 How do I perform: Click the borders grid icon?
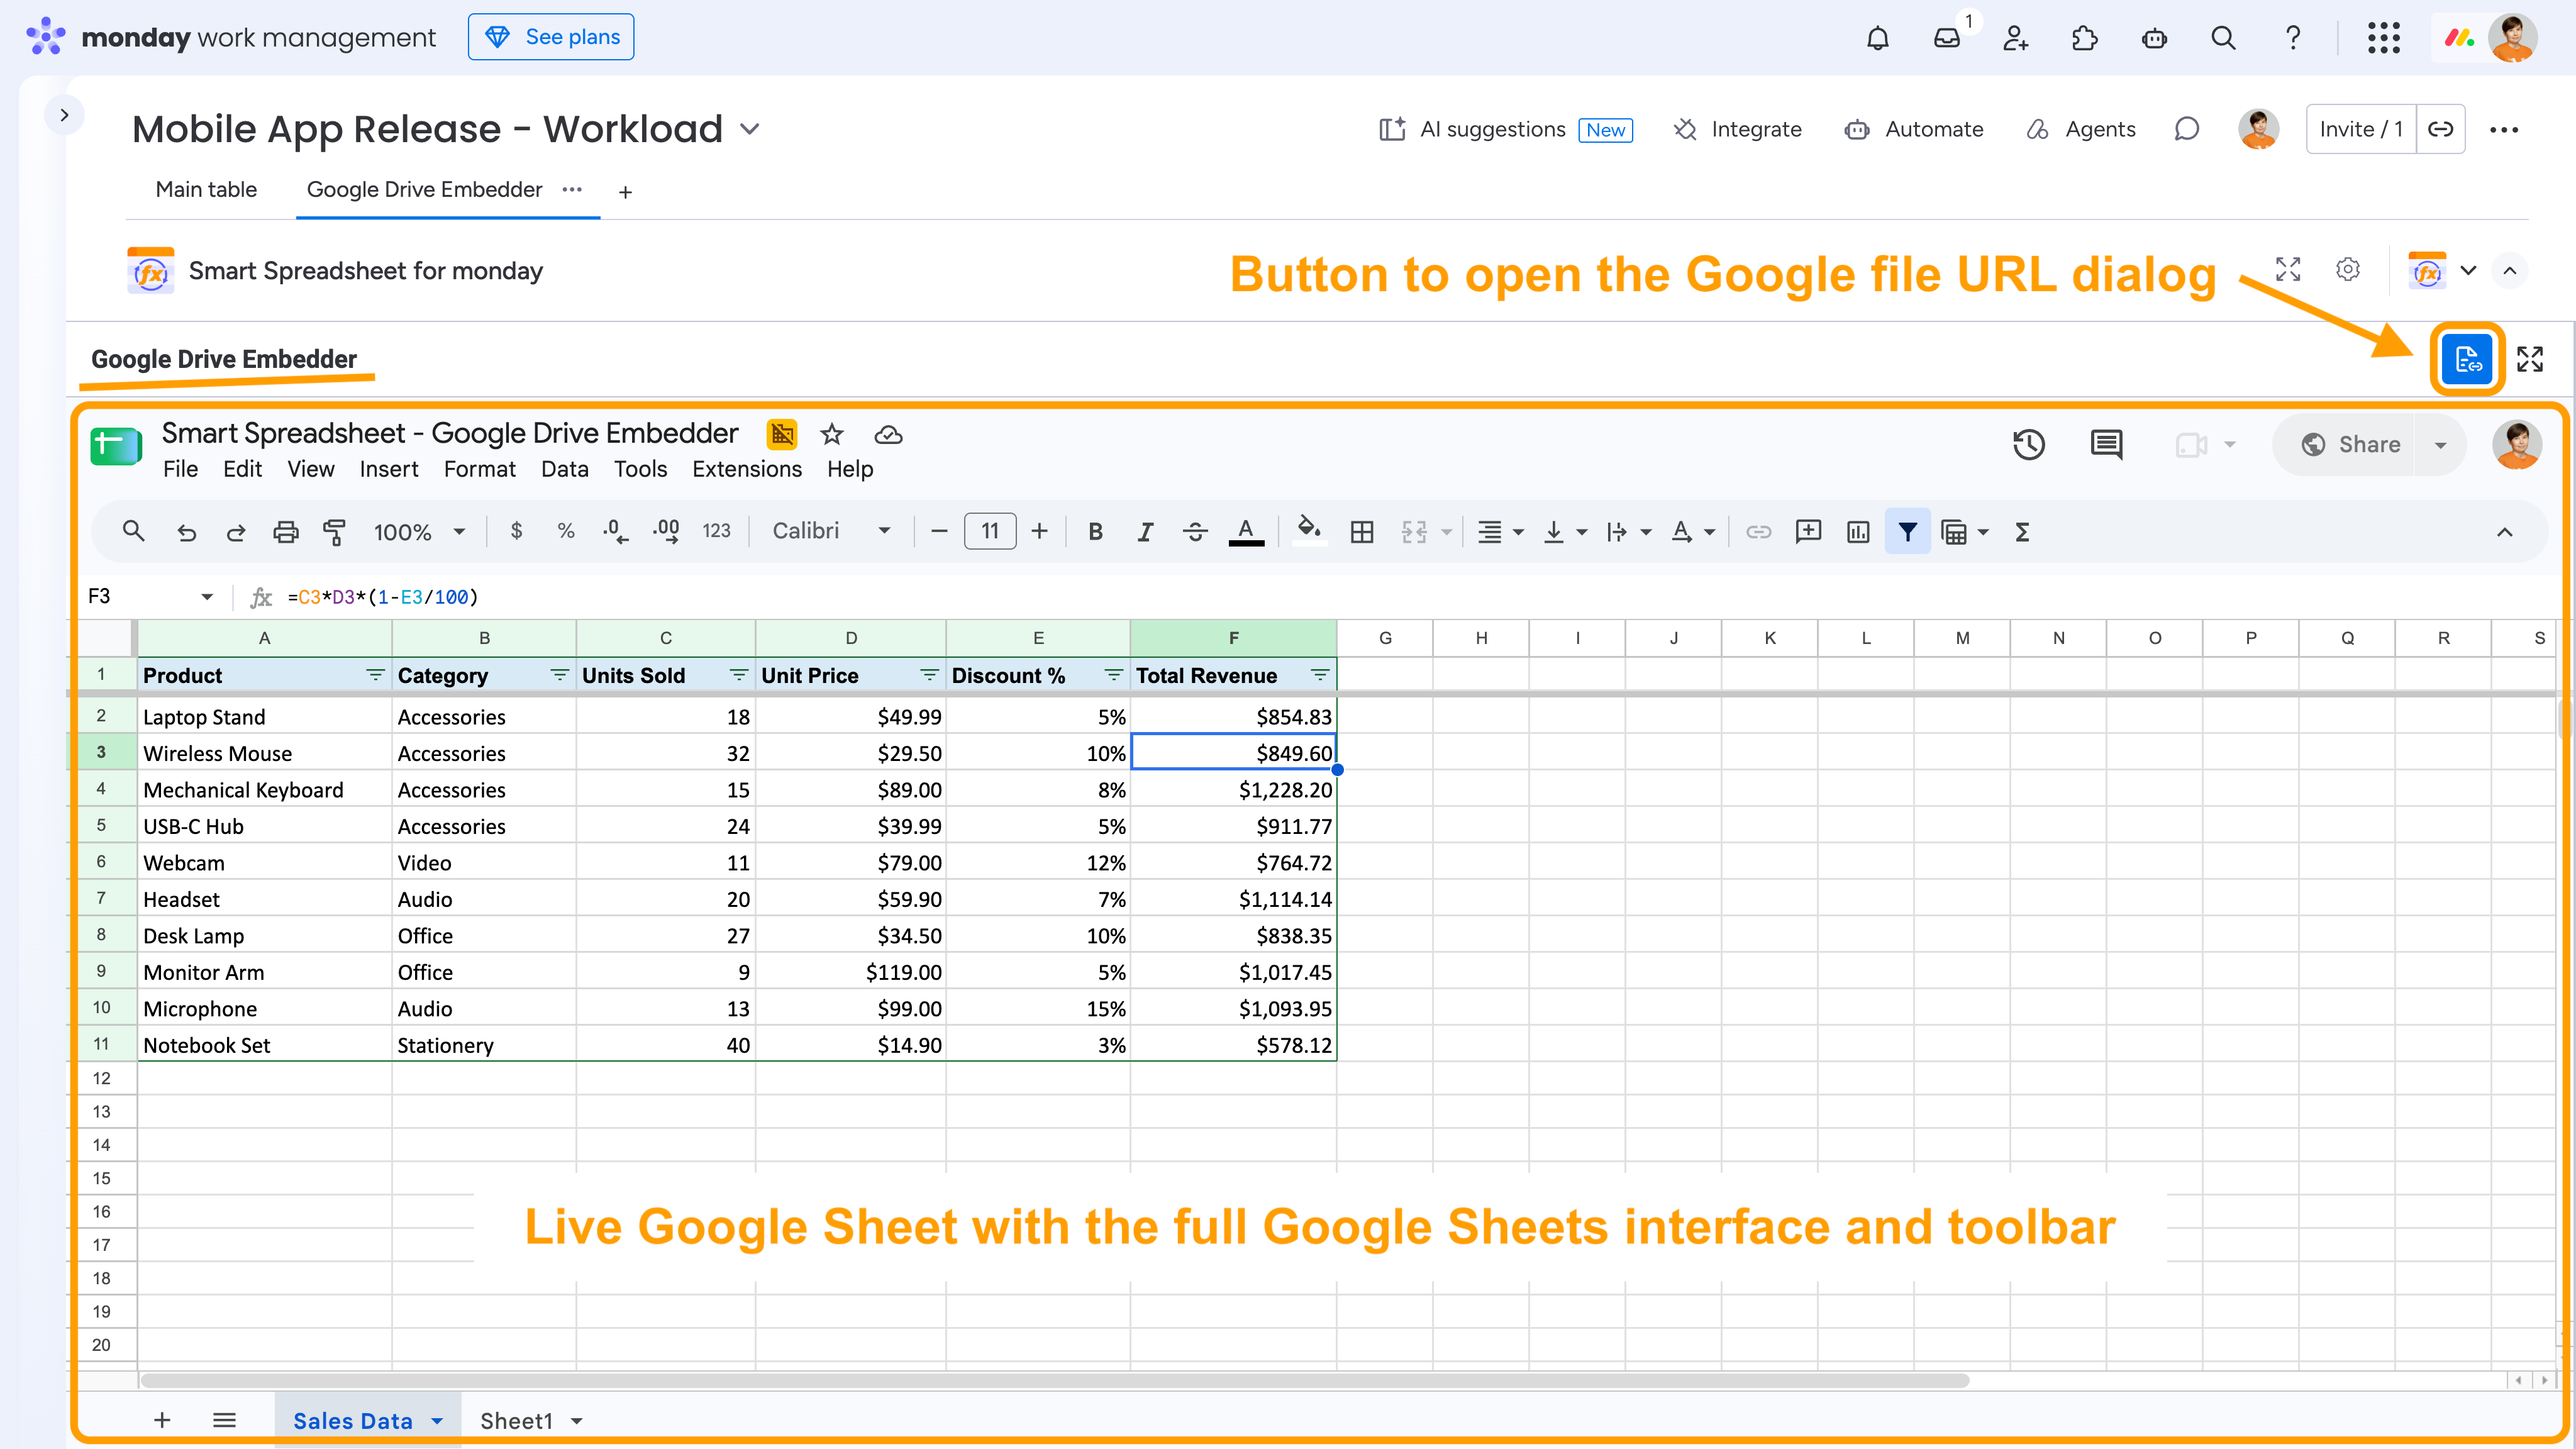pyautogui.click(x=1361, y=532)
